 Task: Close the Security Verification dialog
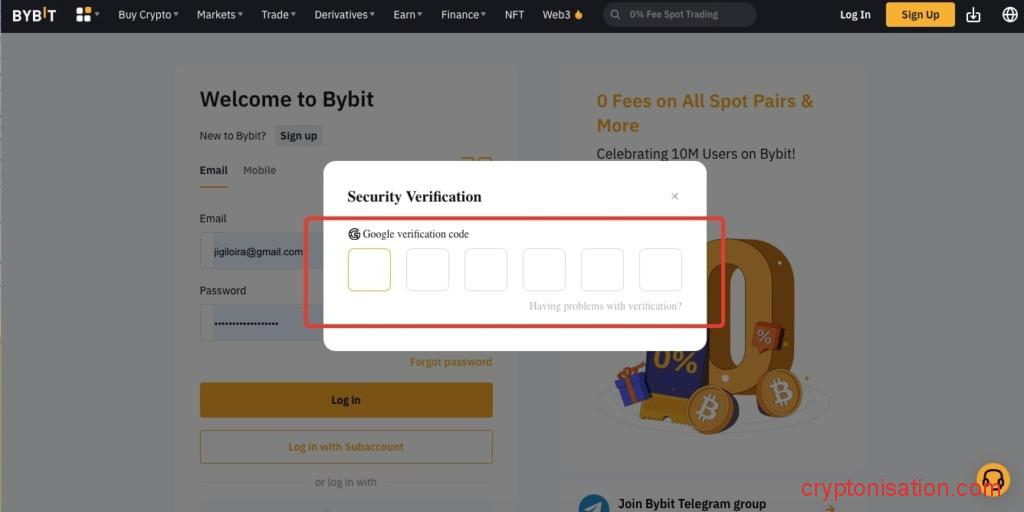click(x=675, y=197)
